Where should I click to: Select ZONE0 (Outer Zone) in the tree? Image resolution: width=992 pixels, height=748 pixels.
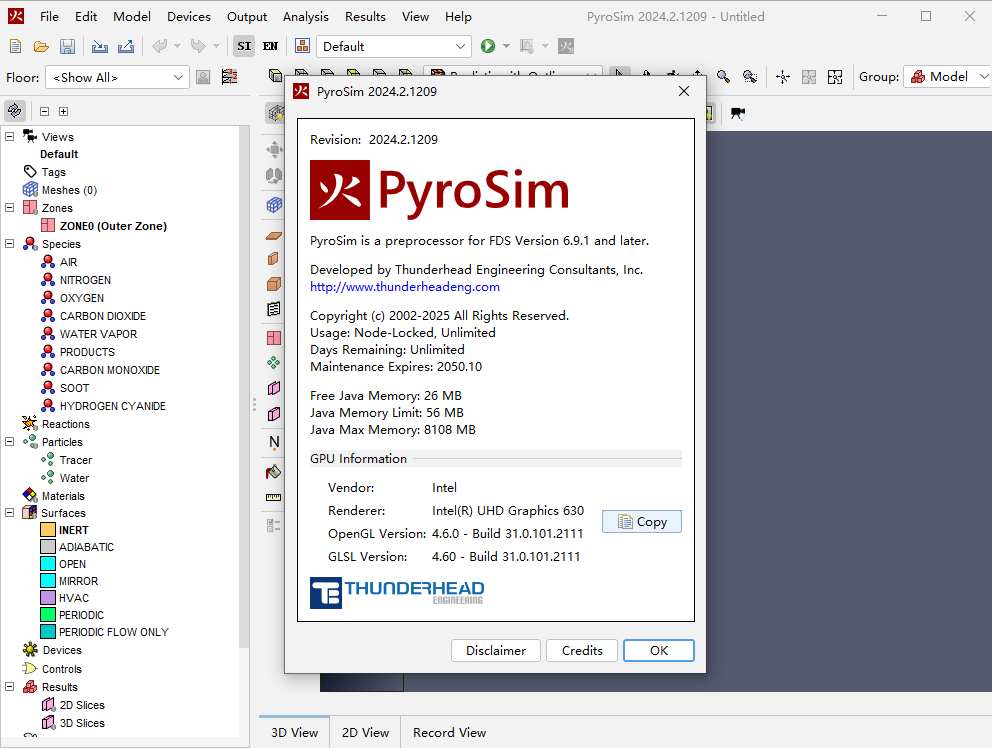[113, 226]
